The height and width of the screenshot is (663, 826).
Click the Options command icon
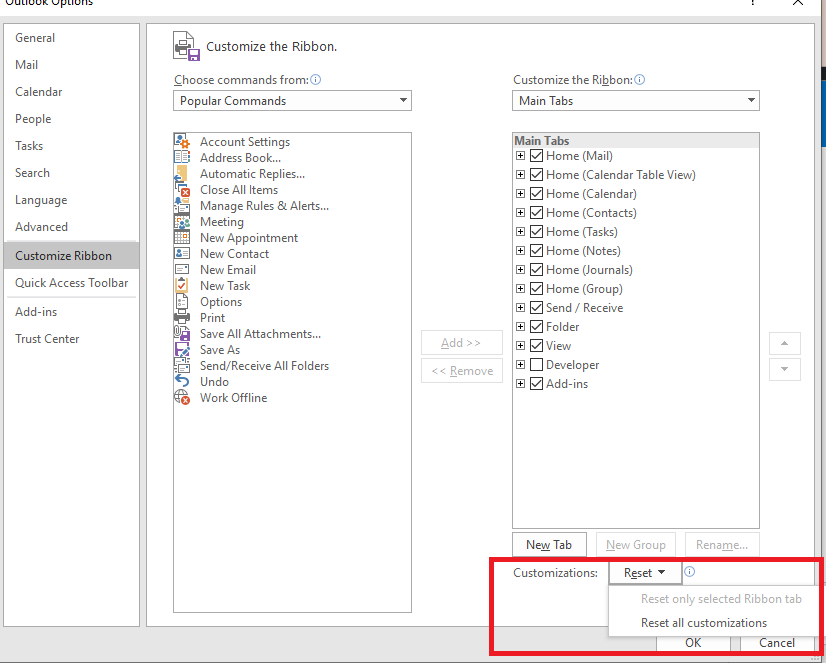[182, 302]
